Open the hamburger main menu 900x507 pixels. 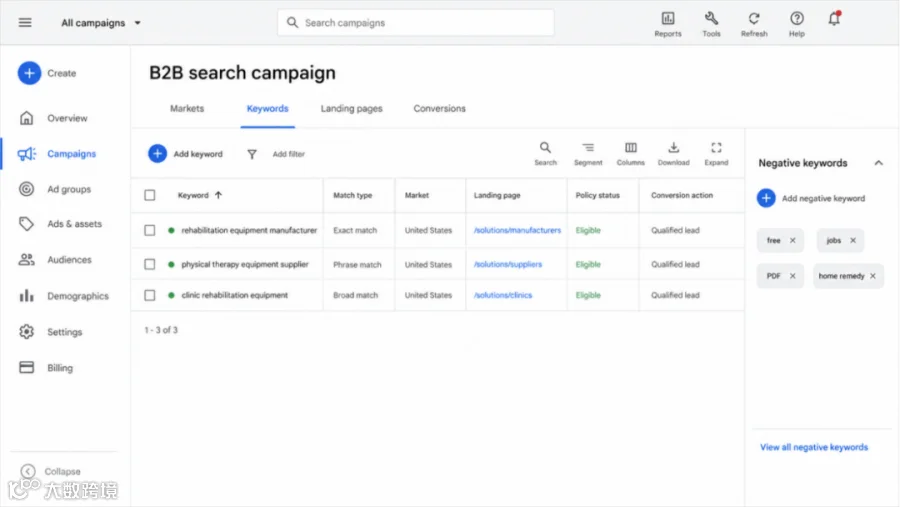(25, 22)
